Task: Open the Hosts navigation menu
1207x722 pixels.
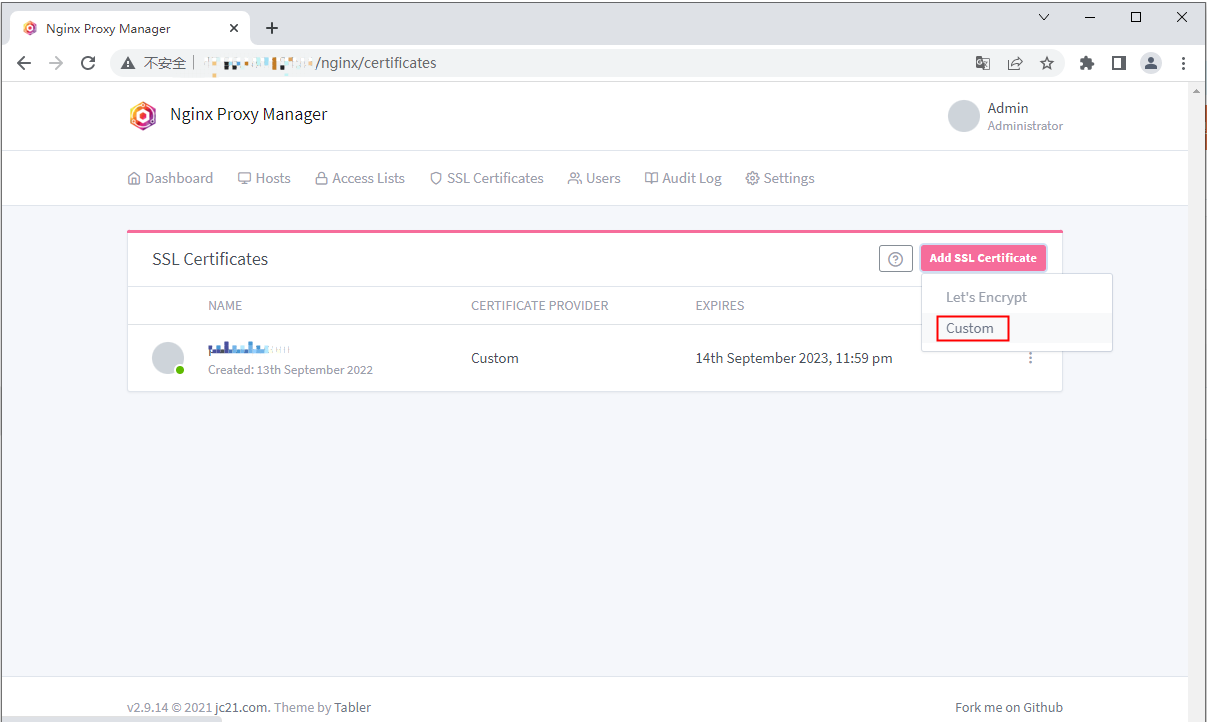Action: [x=264, y=178]
